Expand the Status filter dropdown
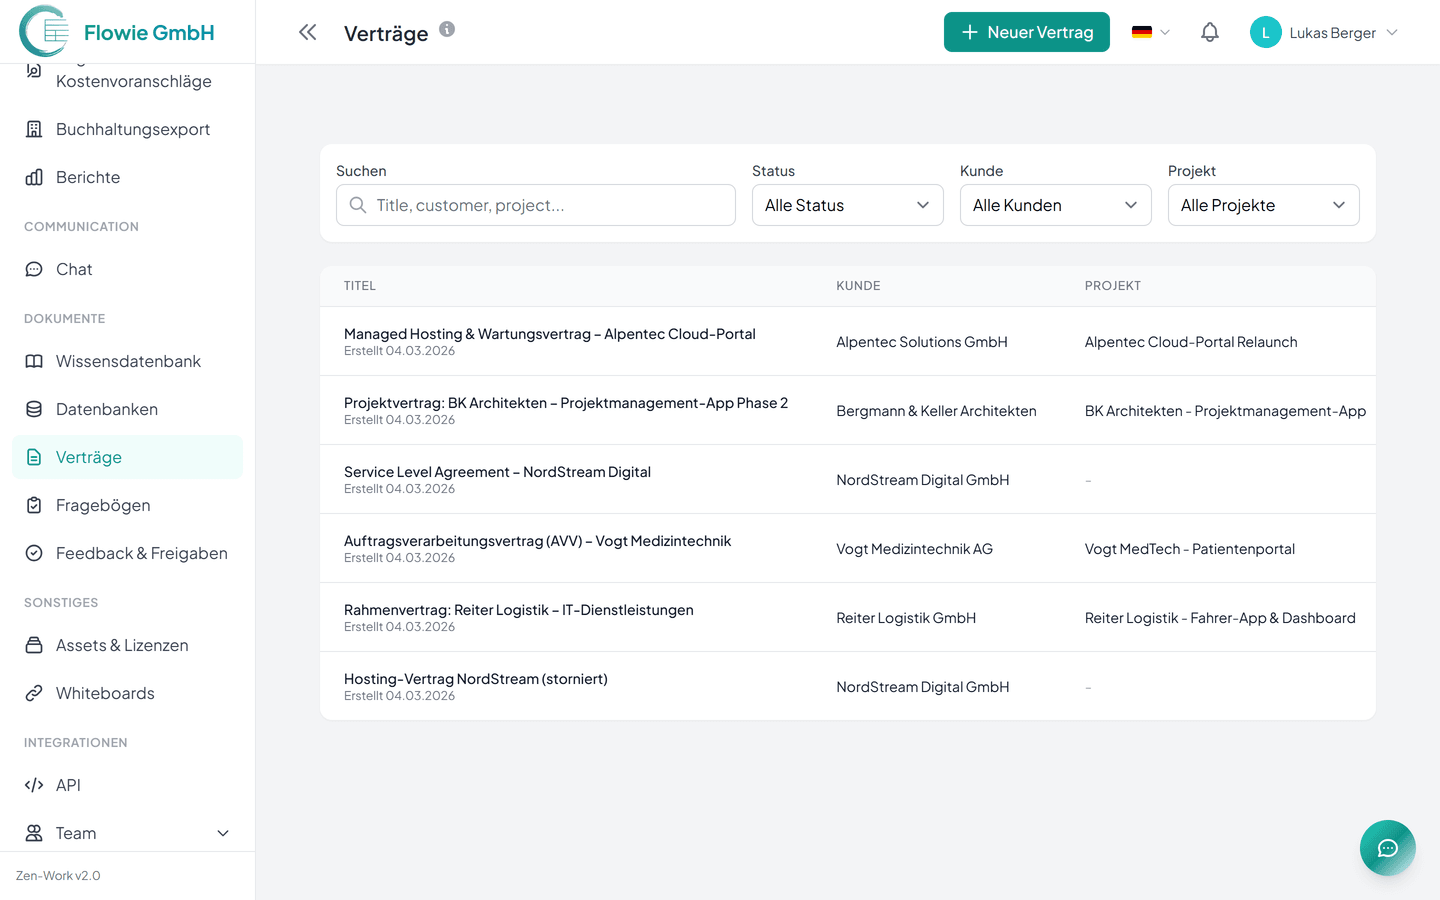This screenshot has width=1440, height=900. pyautogui.click(x=847, y=204)
